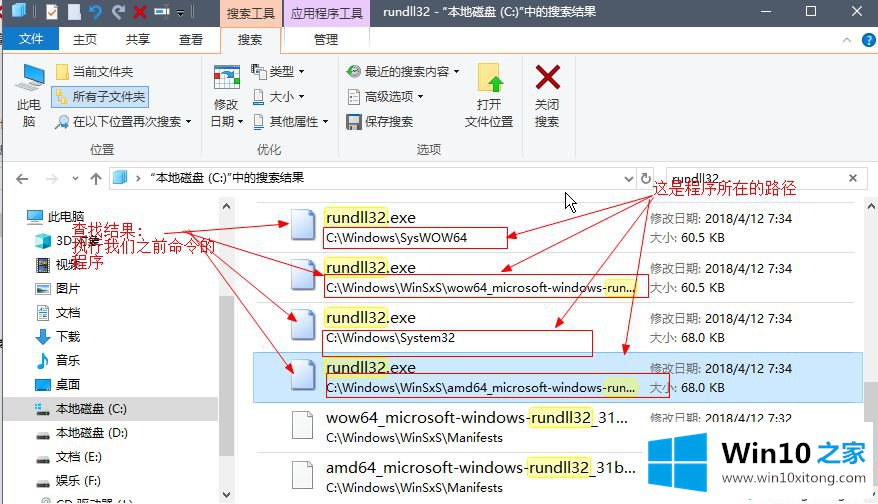The image size is (878, 504).
Task: Open Customize Quick Access Toolbar dropdown
Action: (180, 12)
